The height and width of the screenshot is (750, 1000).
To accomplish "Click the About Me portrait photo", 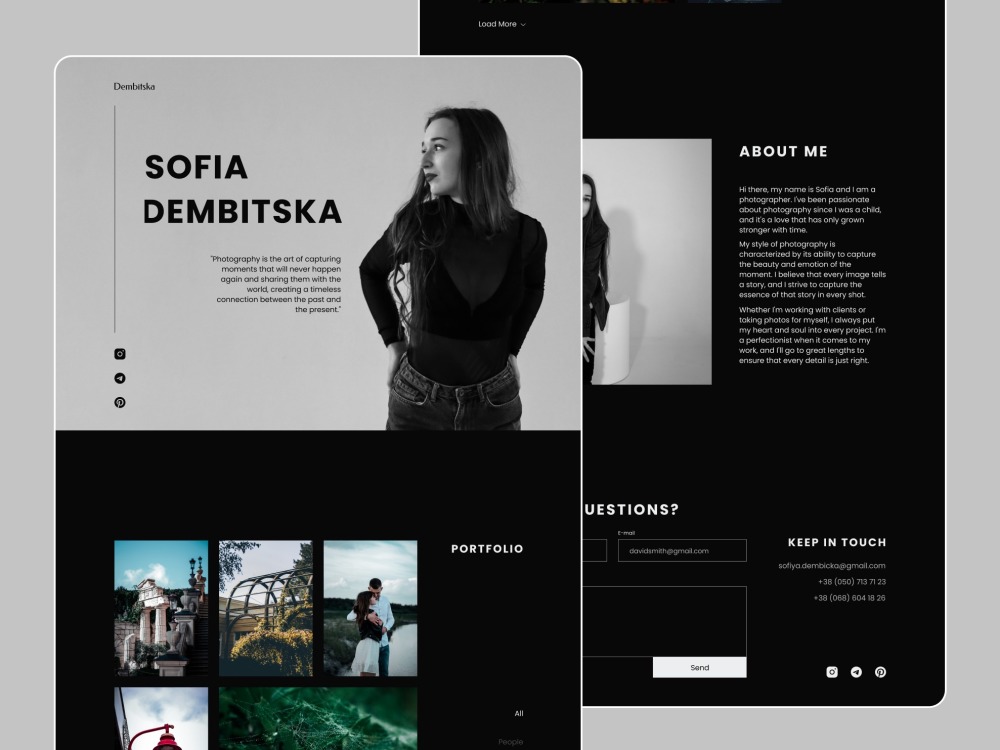I will pyautogui.click(x=647, y=261).
